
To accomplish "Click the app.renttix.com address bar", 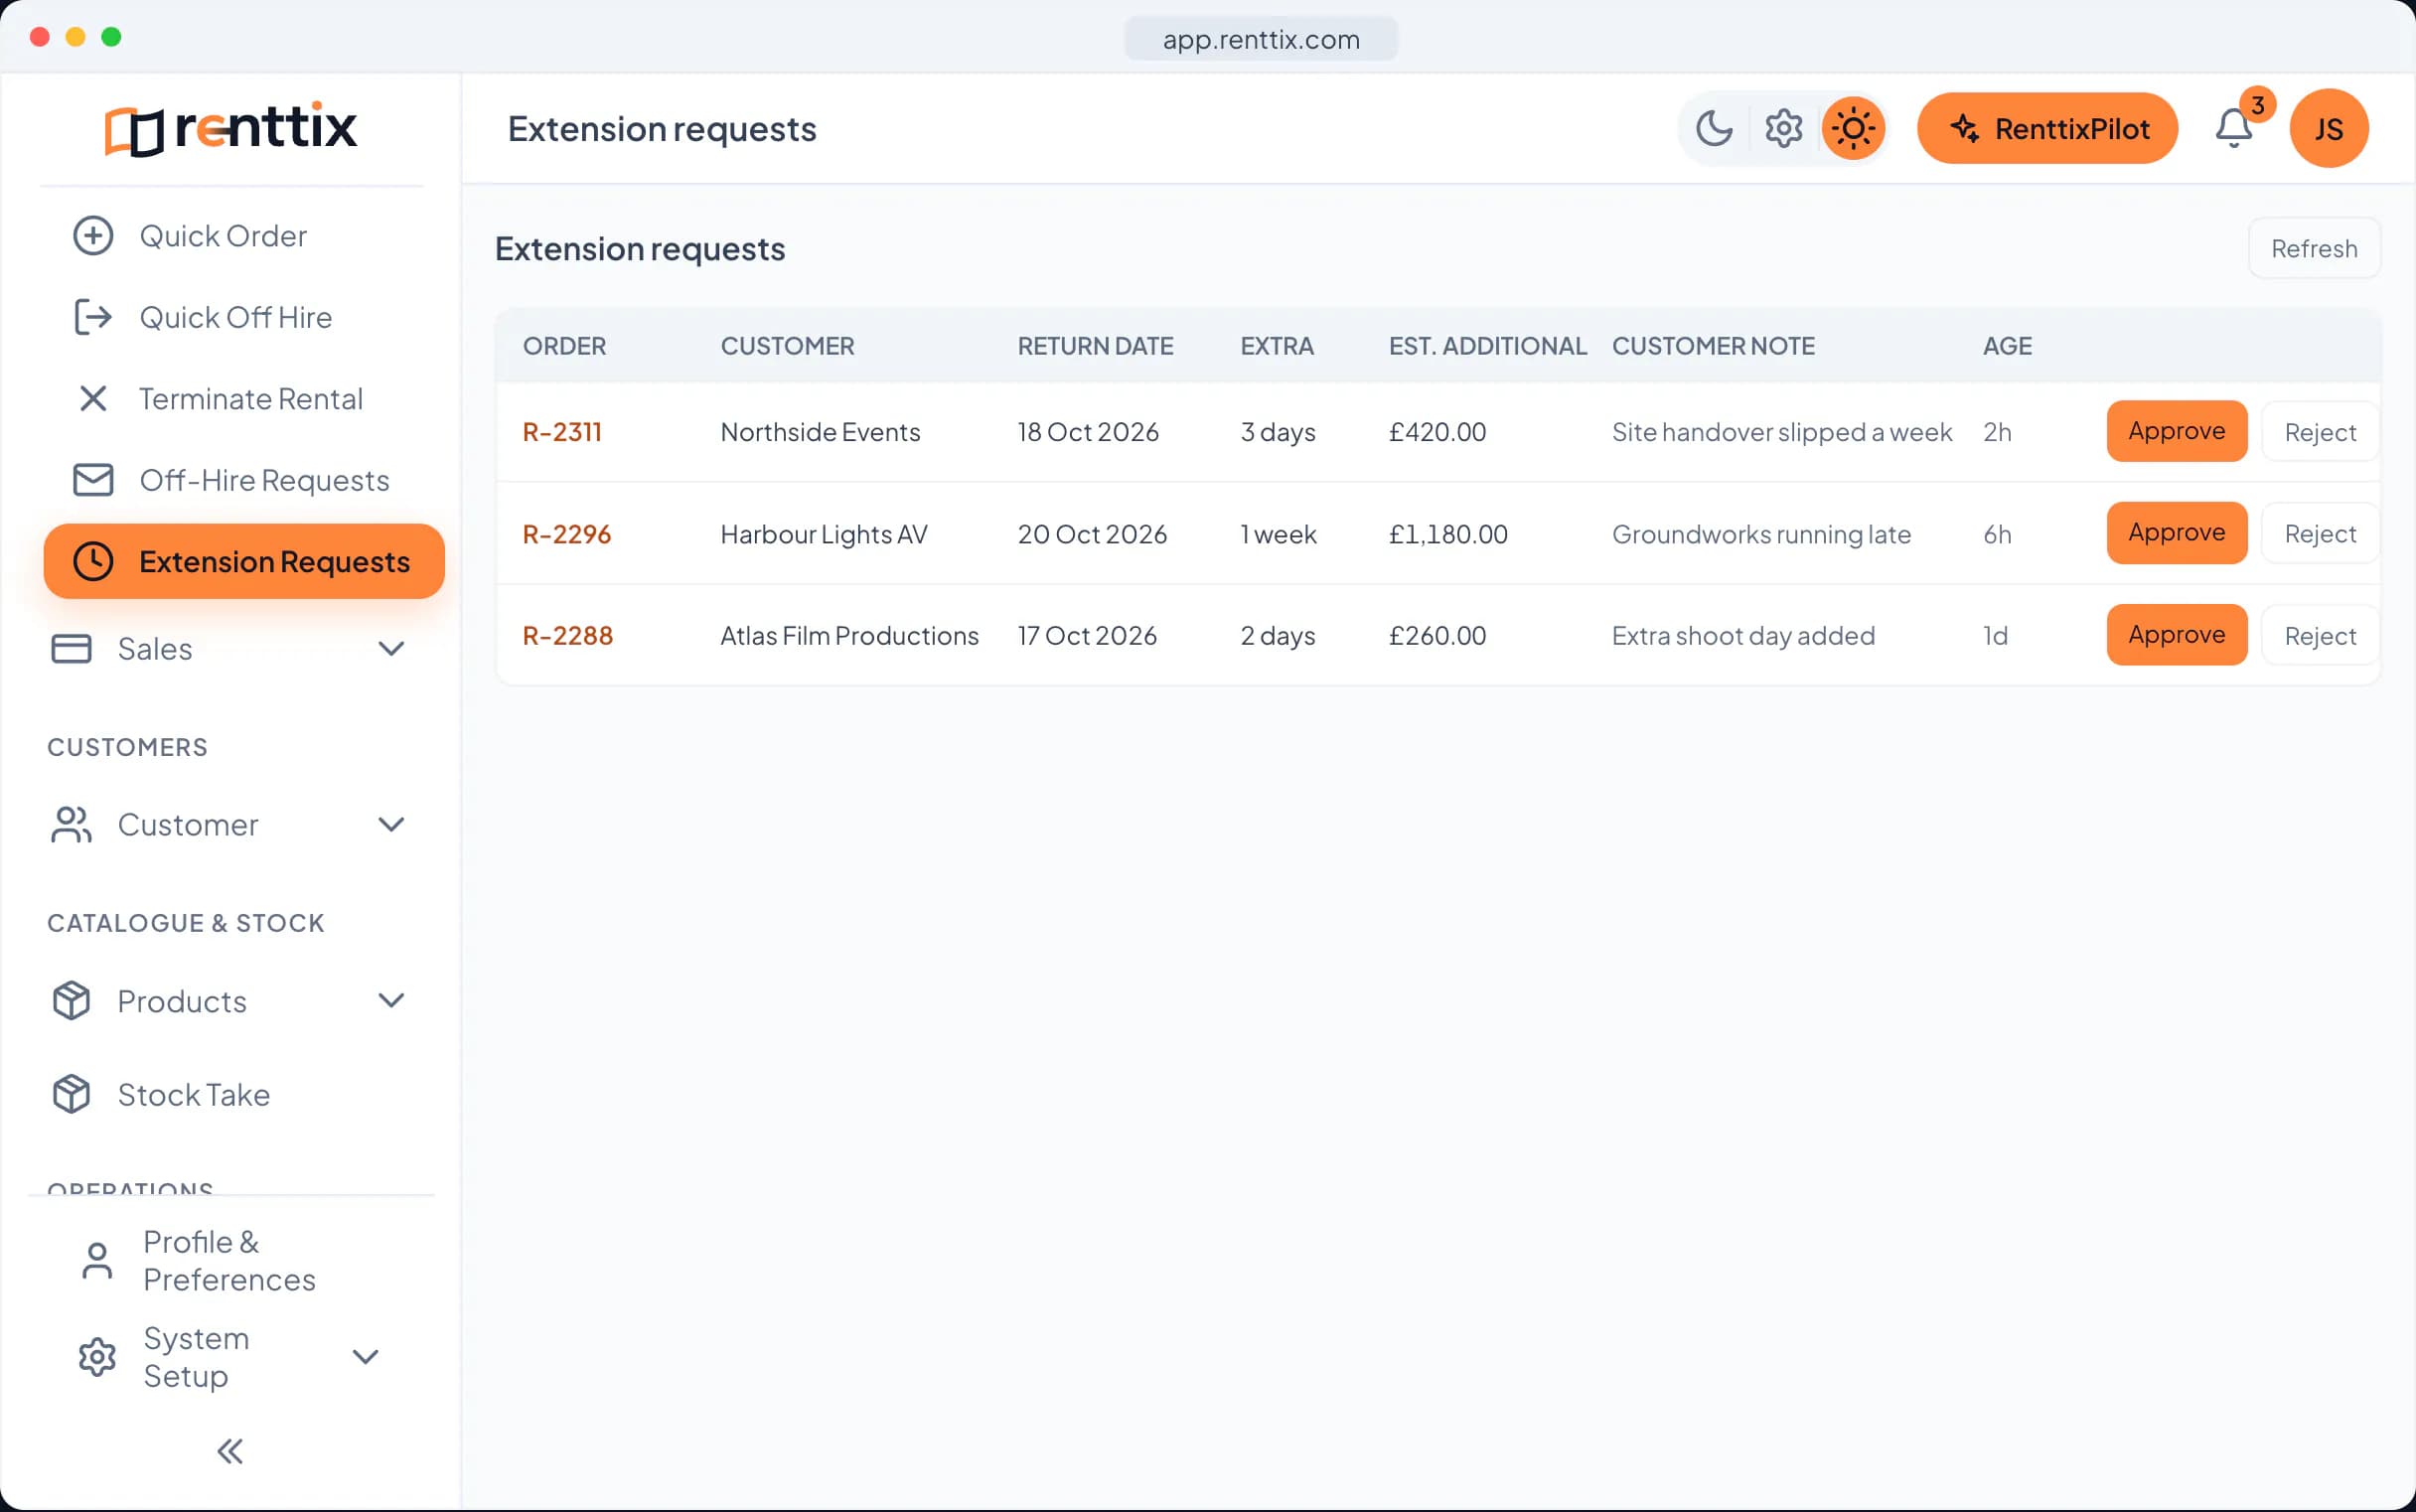I will [1261, 39].
